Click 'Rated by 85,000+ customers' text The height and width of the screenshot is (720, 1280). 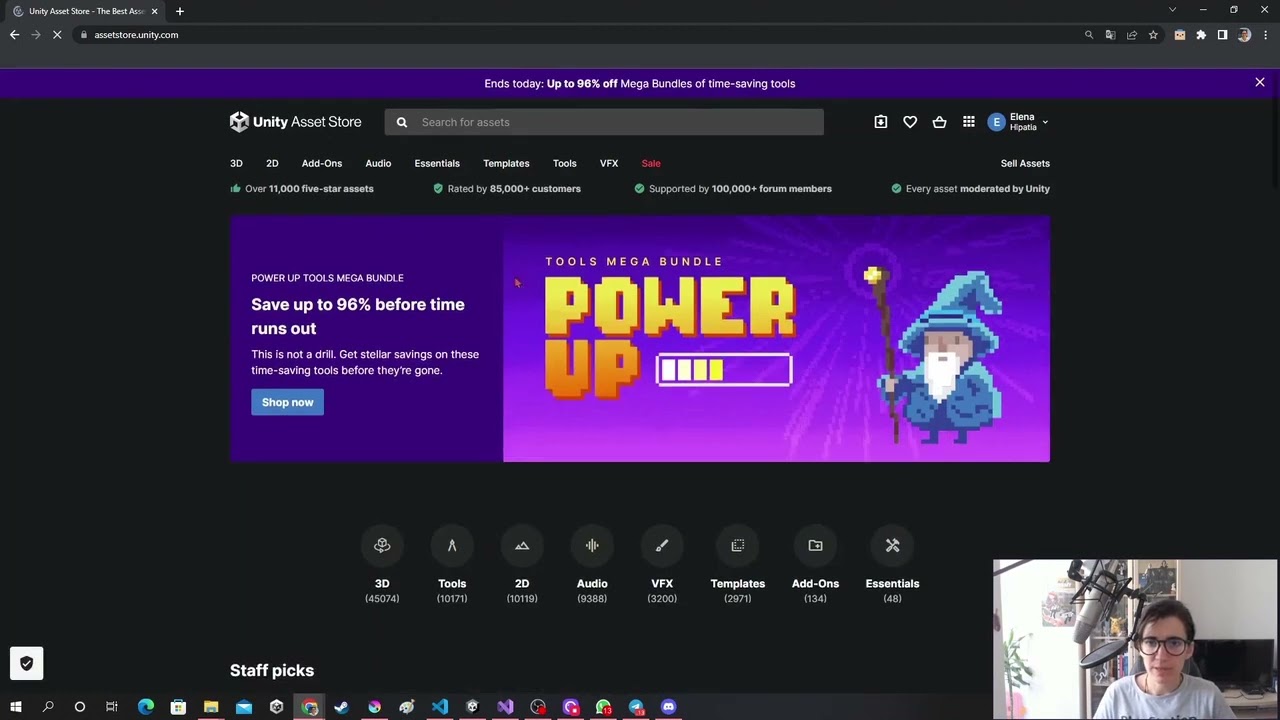point(514,188)
